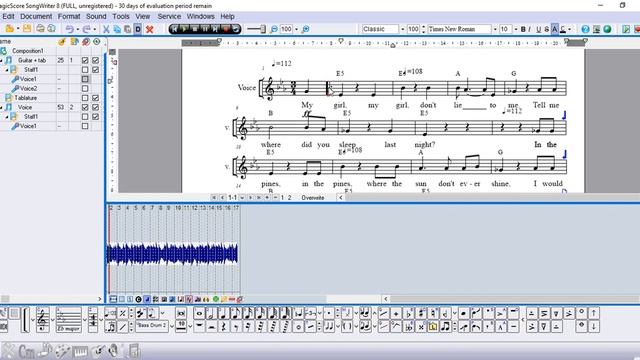Image resolution: width=640 pixels, height=360 pixels.
Task: Click the Print icon in the toolbar
Action: click(40, 29)
